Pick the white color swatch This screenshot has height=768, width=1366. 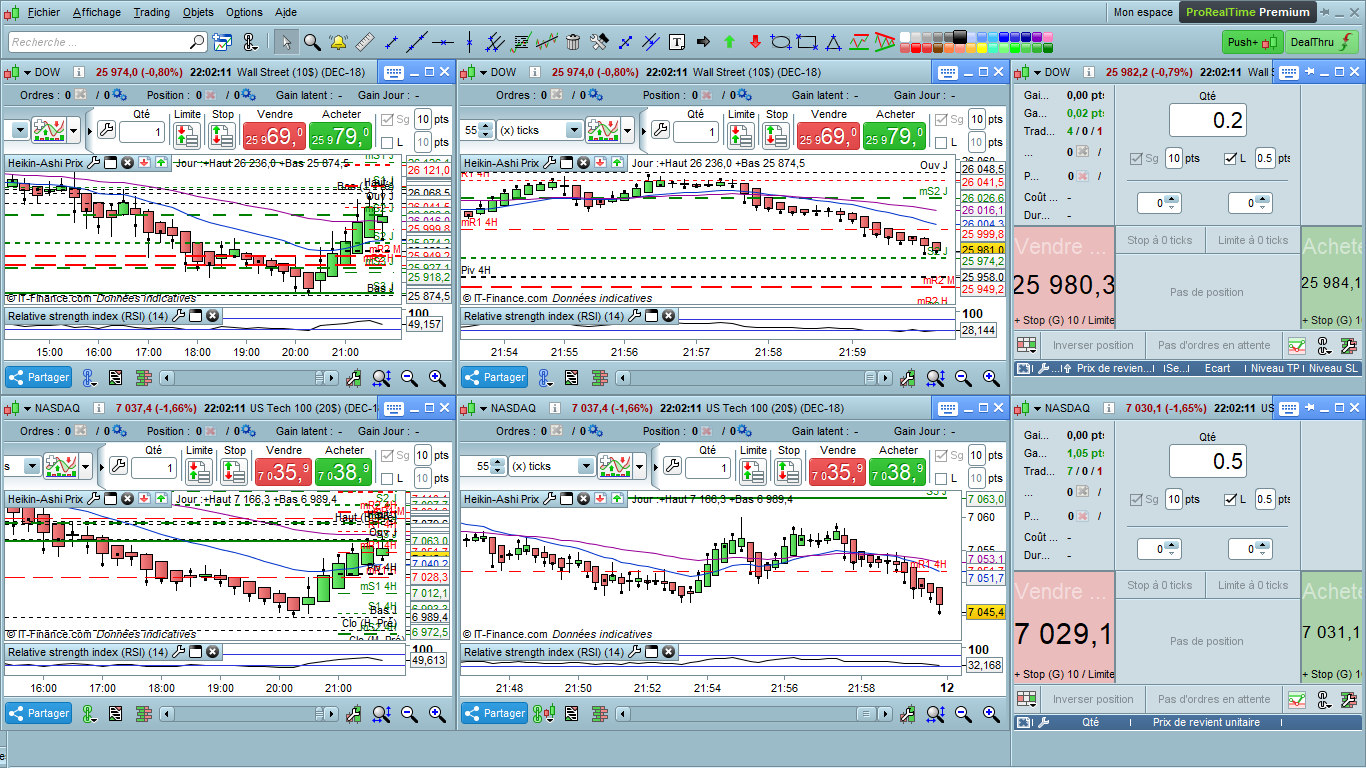point(906,36)
